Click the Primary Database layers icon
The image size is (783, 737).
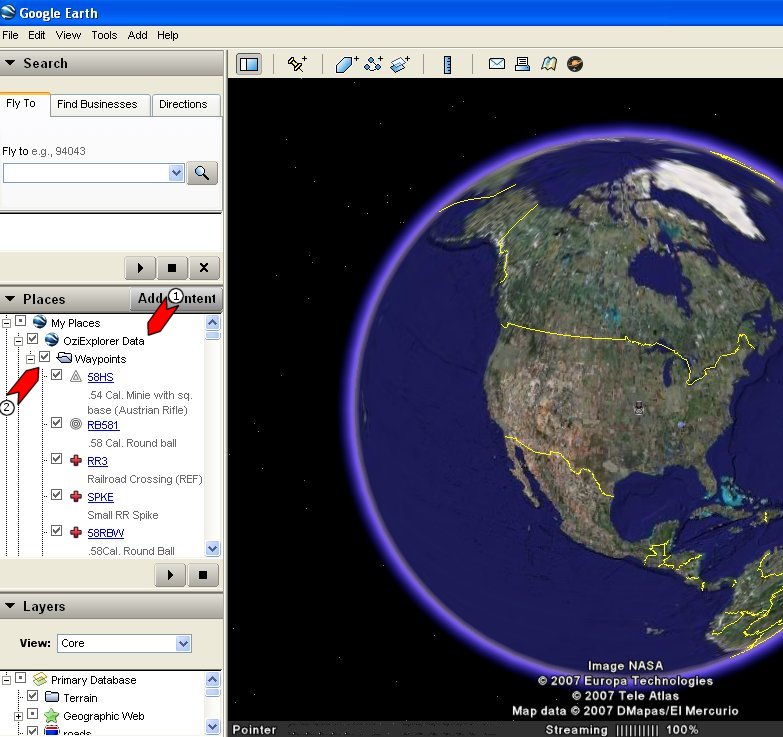39,679
